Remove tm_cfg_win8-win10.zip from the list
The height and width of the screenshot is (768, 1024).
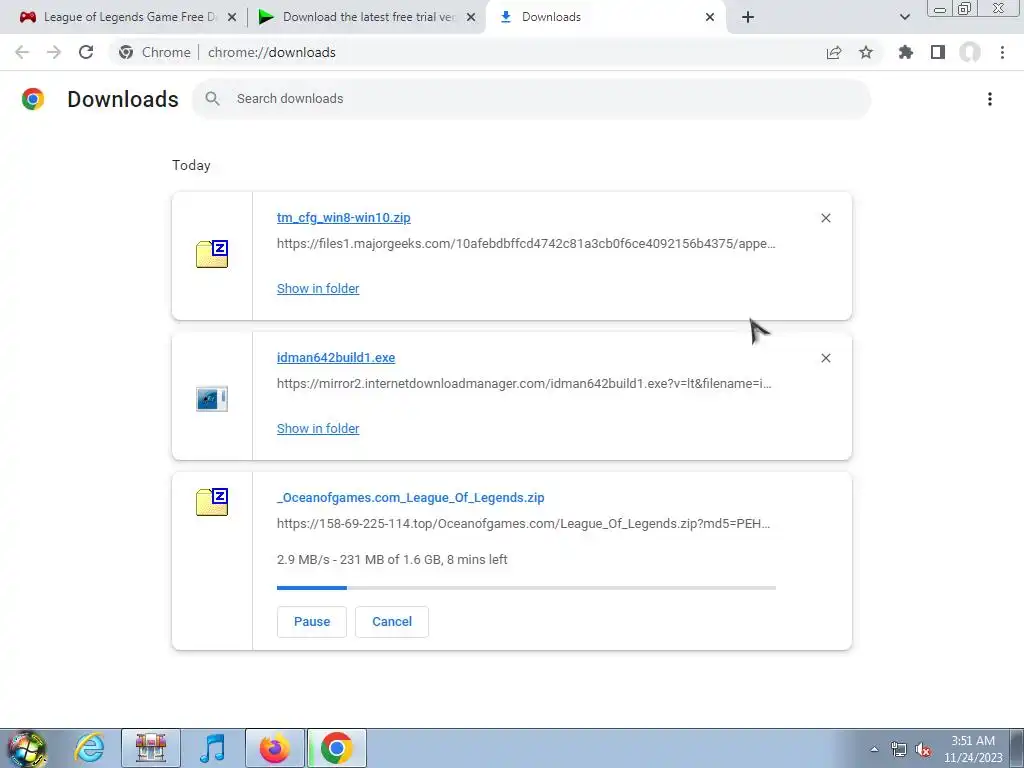coord(826,218)
